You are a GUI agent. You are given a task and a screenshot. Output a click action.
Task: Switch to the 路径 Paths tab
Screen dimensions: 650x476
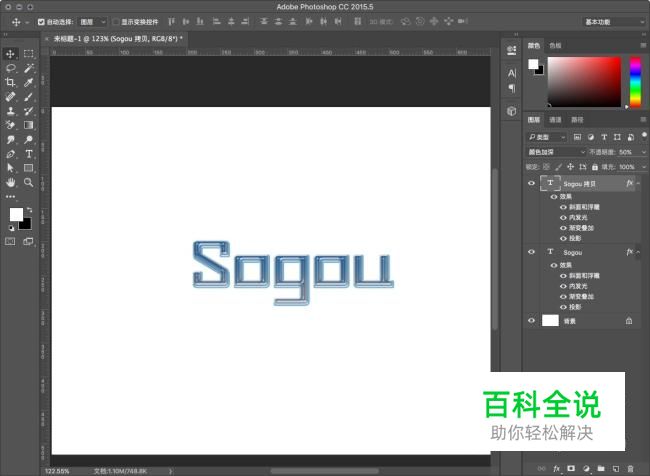tap(577, 120)
